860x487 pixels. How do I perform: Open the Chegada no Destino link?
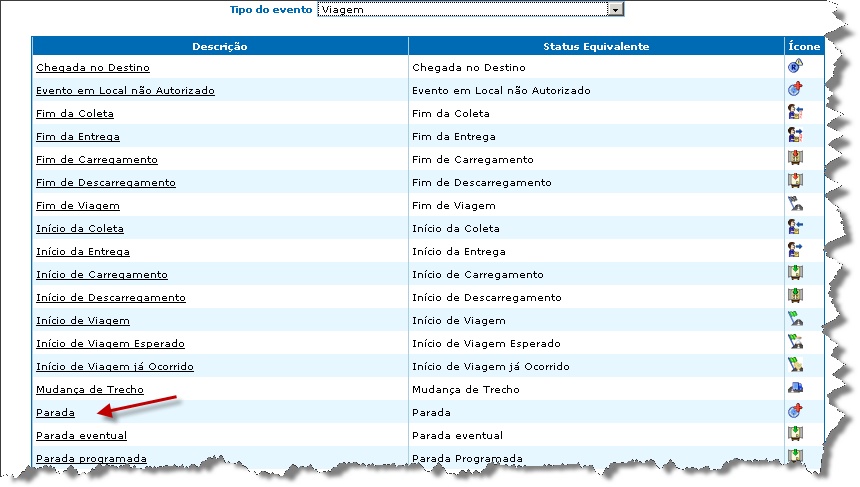[93, 67]
